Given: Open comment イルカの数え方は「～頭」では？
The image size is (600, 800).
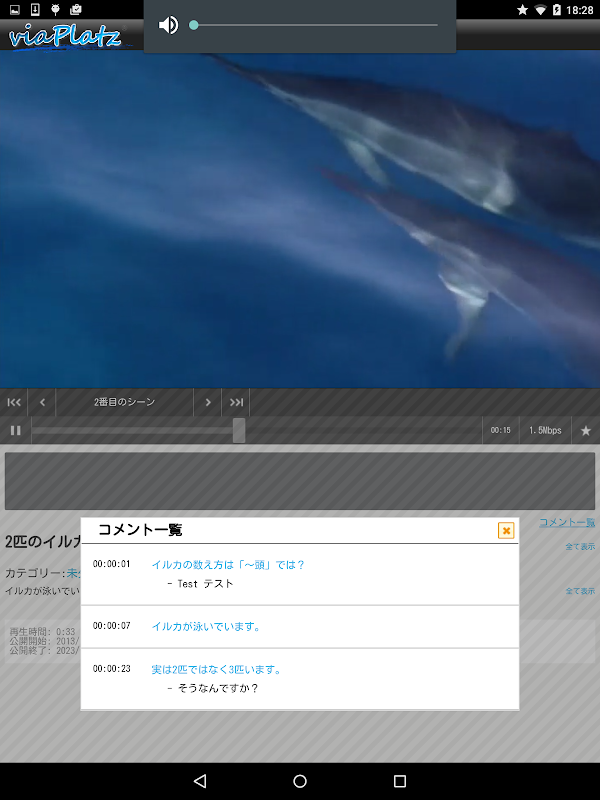Looking at the screenshot, I should [x=228, y=565].
